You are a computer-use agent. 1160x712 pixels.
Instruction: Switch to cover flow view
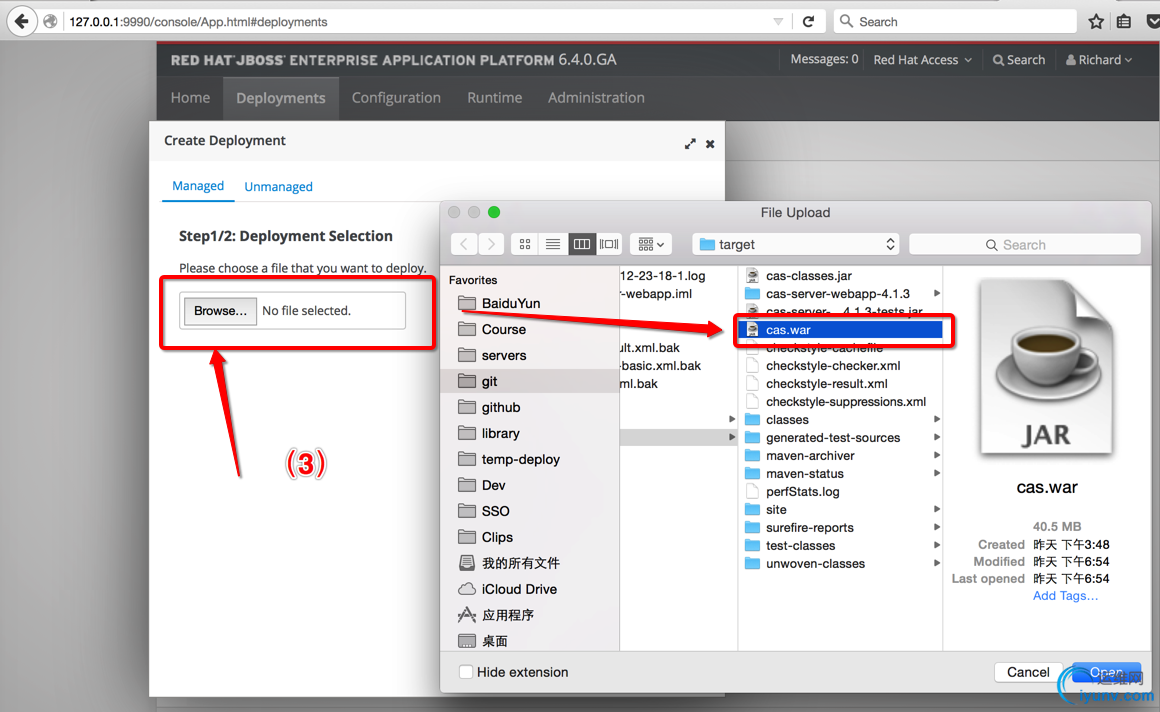point(609,244)
